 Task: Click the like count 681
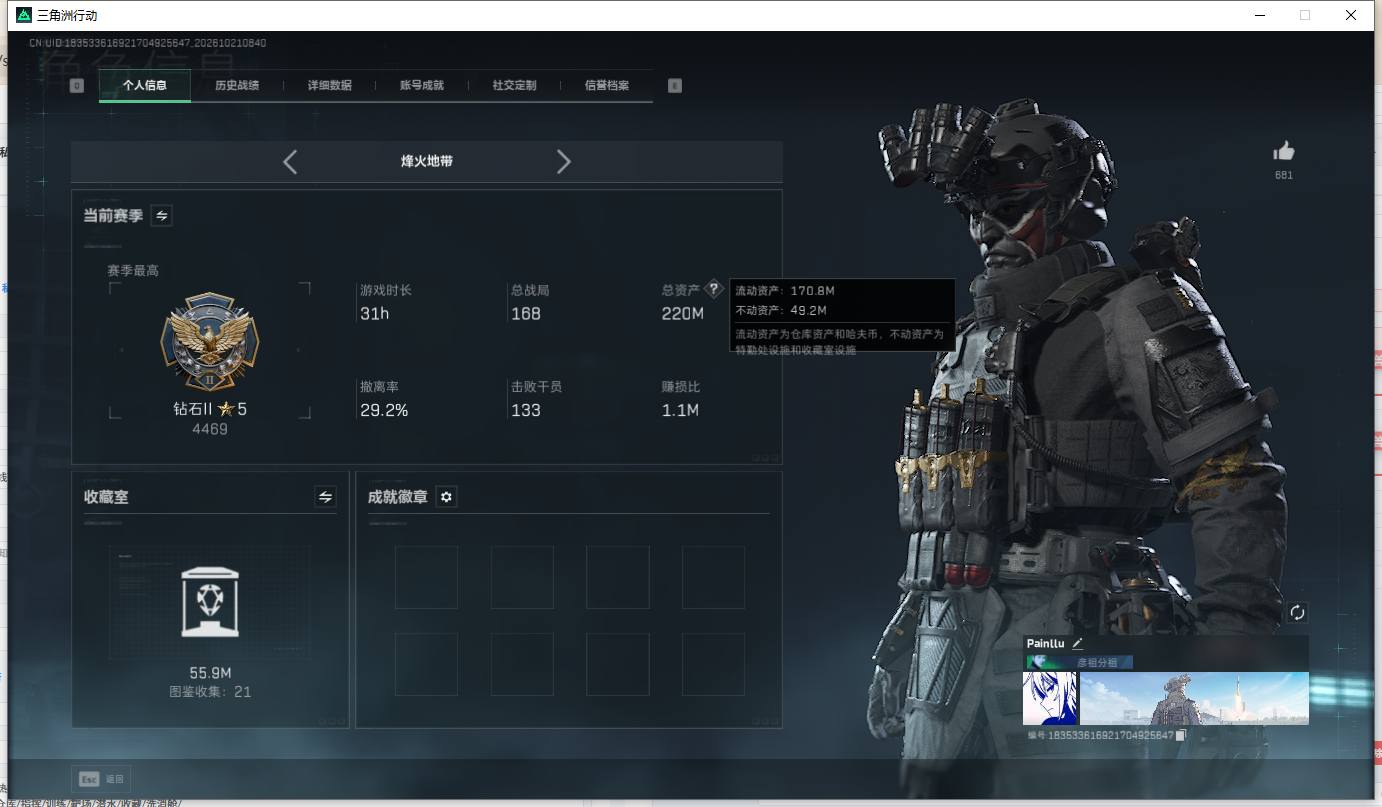(1284, 175)
